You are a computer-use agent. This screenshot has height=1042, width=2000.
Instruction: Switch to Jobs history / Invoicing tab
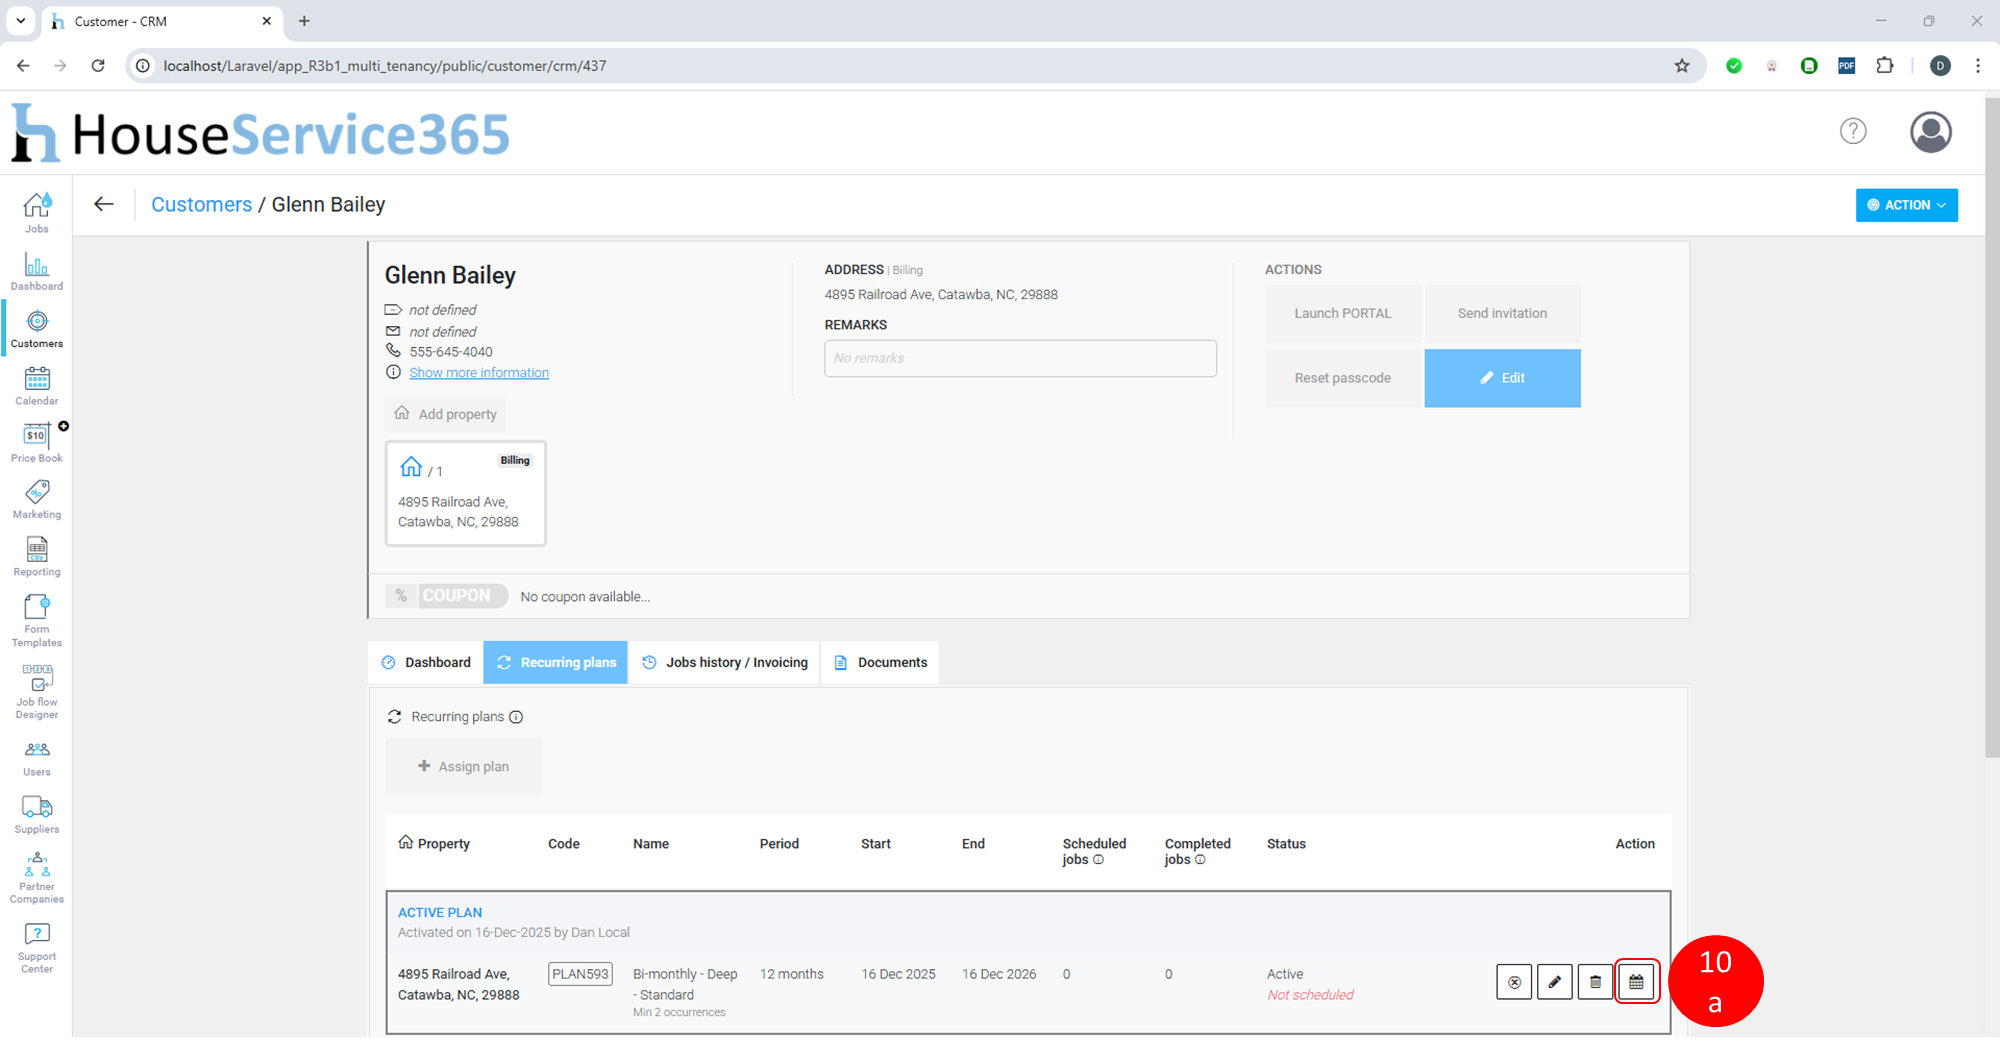(725, 663)
